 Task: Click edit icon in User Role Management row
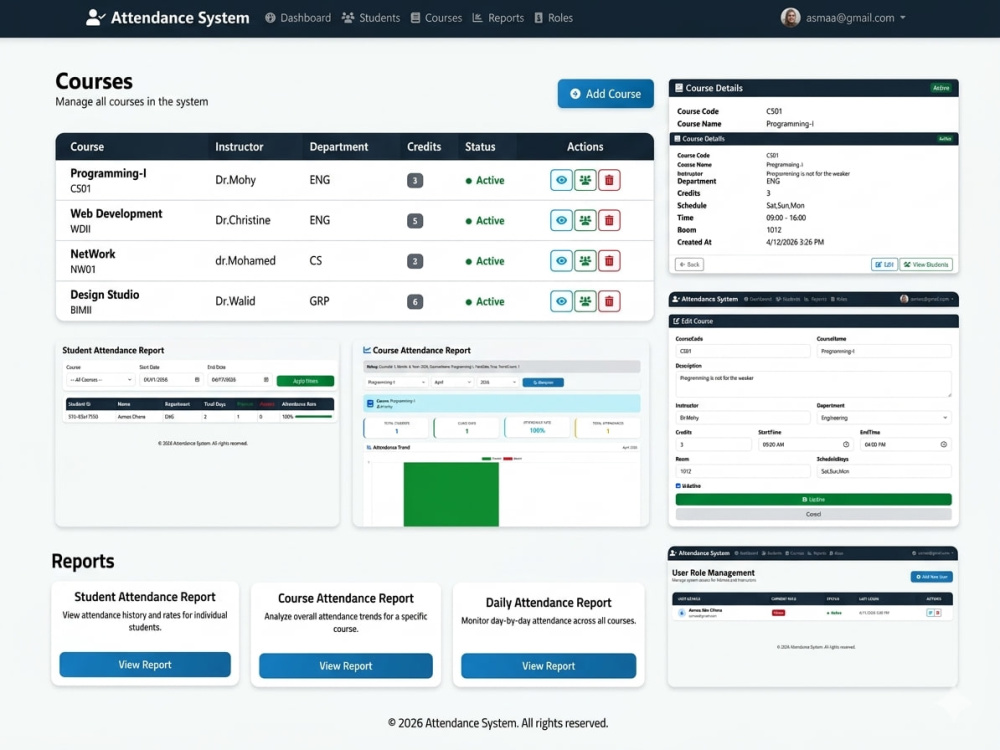point(930,613)
